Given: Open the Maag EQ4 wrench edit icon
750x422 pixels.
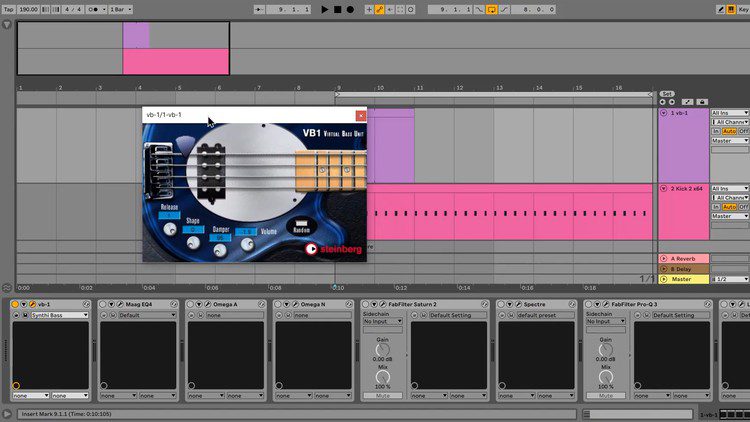Looking at the screenshot, I should coord(120,304).
